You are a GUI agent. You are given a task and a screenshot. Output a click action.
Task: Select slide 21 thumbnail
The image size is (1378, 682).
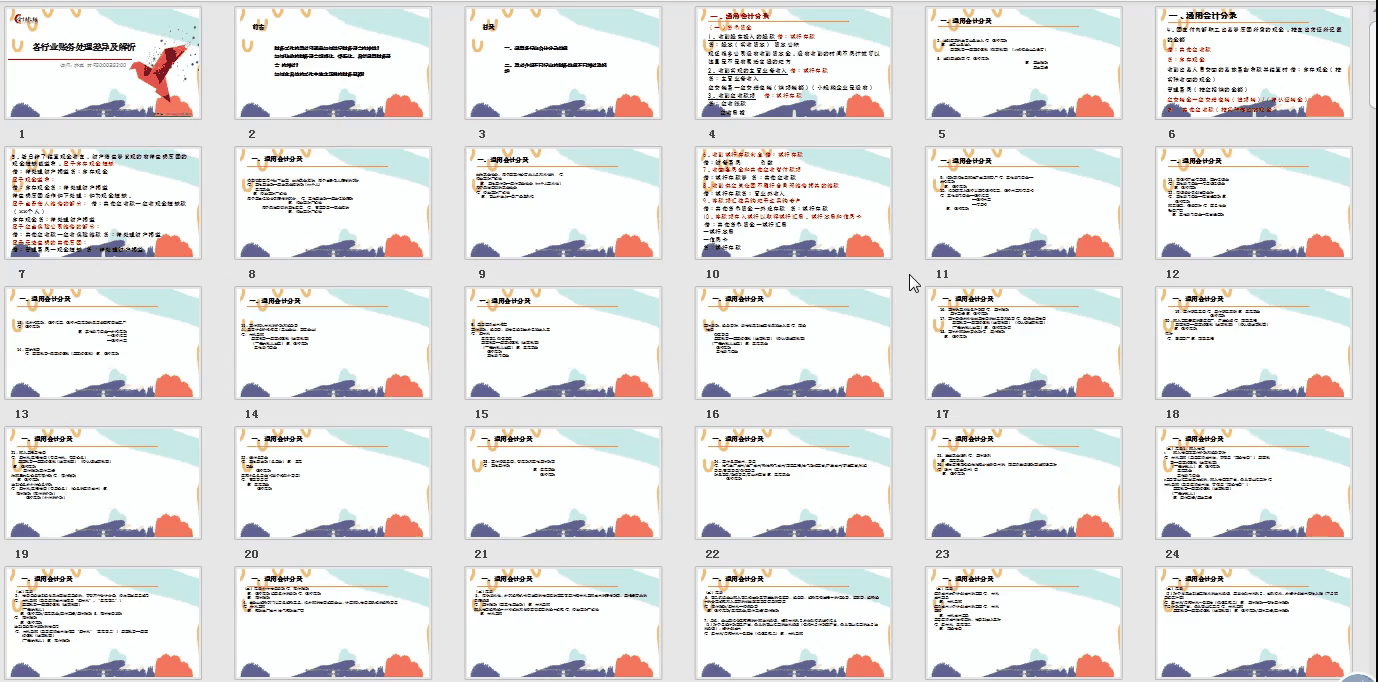tap(564, 483)
